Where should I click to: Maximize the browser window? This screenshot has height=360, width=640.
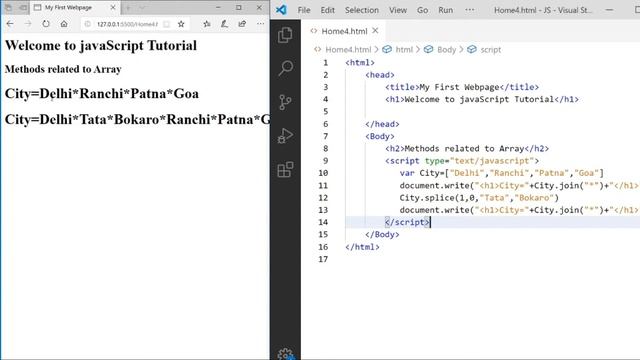(x=239, y=8)
